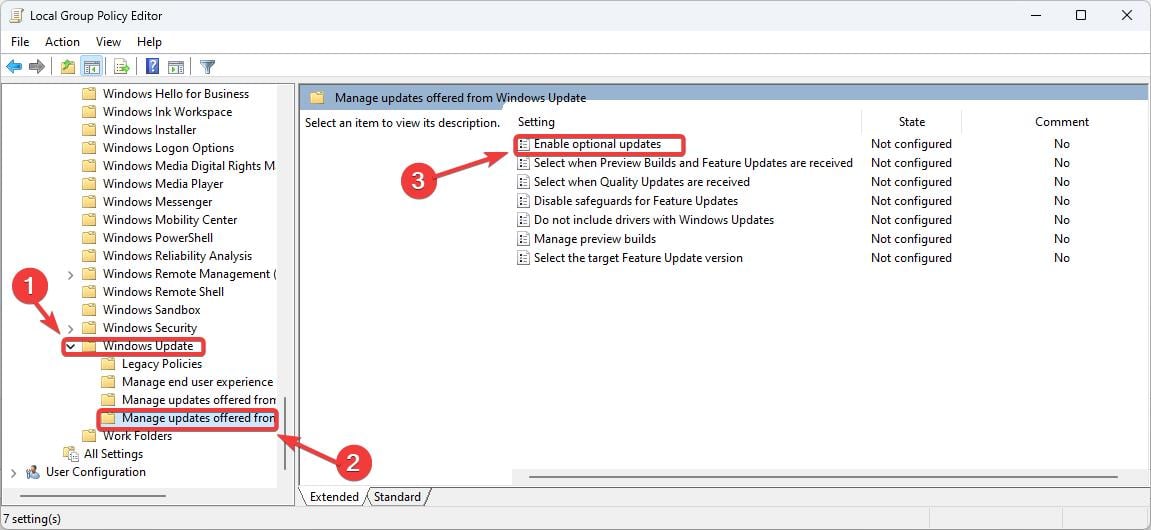Click policy icon beside Enable optional updates
Viewport: 1151px width, 530px height.
pos(523,144)
